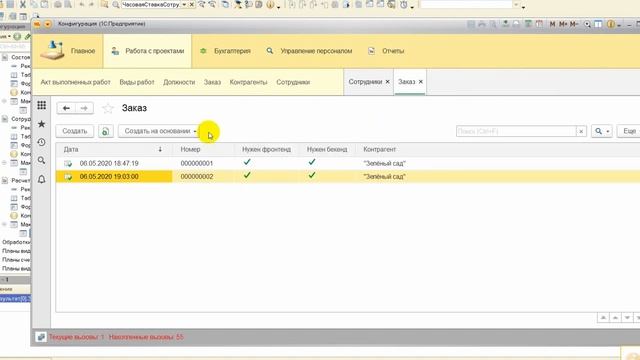
Task: Open dropdown of the empty Configurator toolbar combo
Action: tap(517, 4)
